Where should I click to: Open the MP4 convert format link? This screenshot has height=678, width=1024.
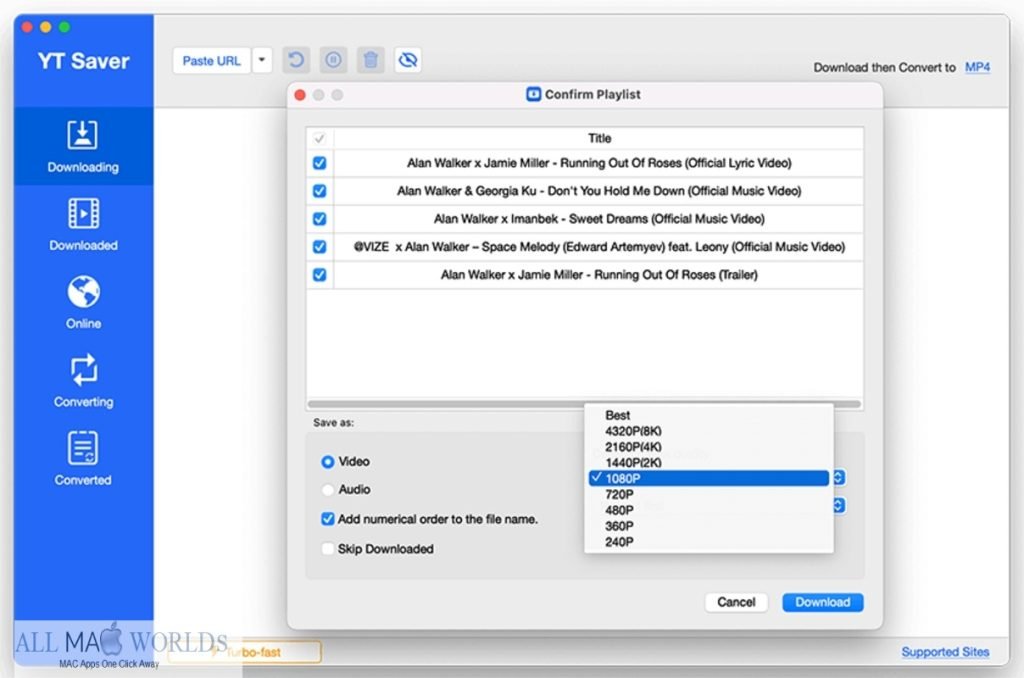coord(977,67)
